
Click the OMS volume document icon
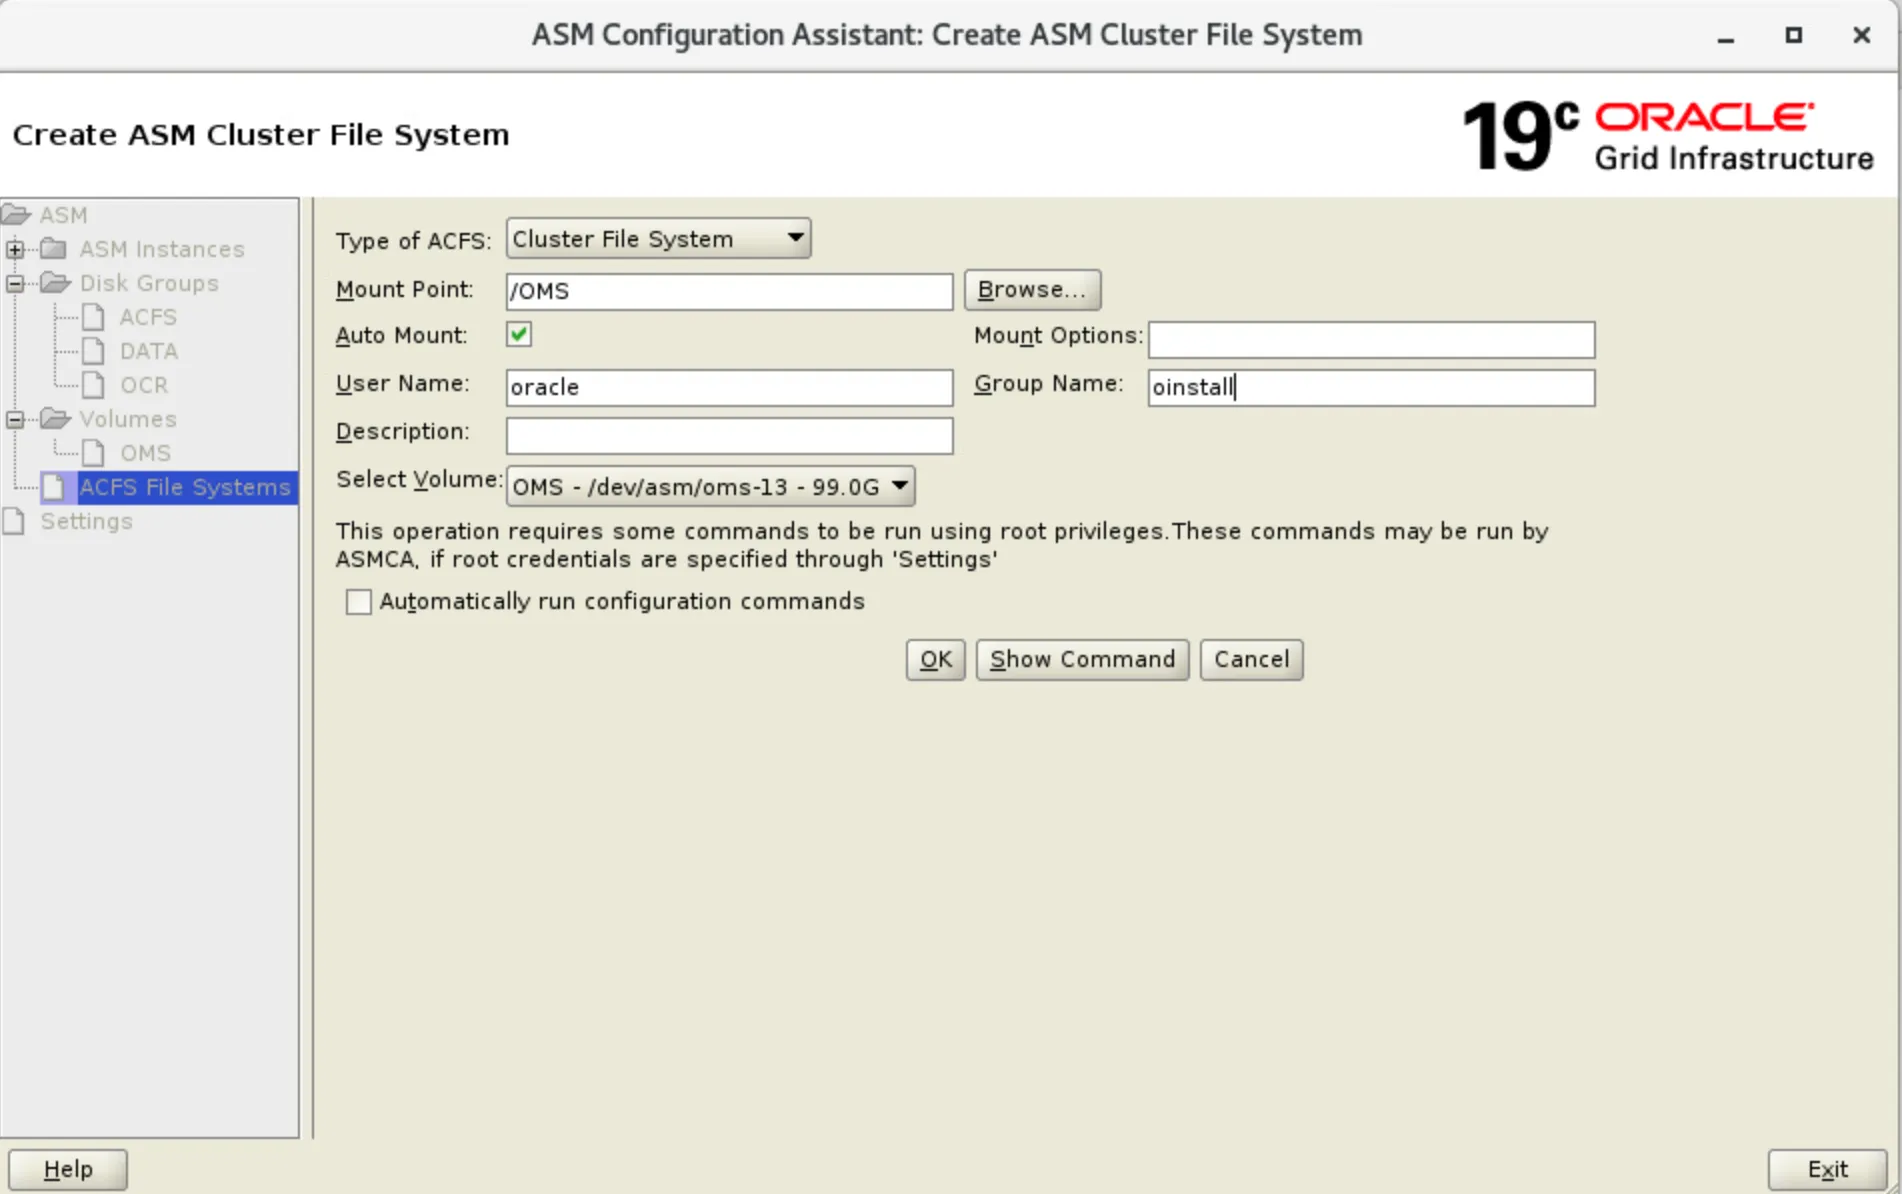click(x=93, y=453)
